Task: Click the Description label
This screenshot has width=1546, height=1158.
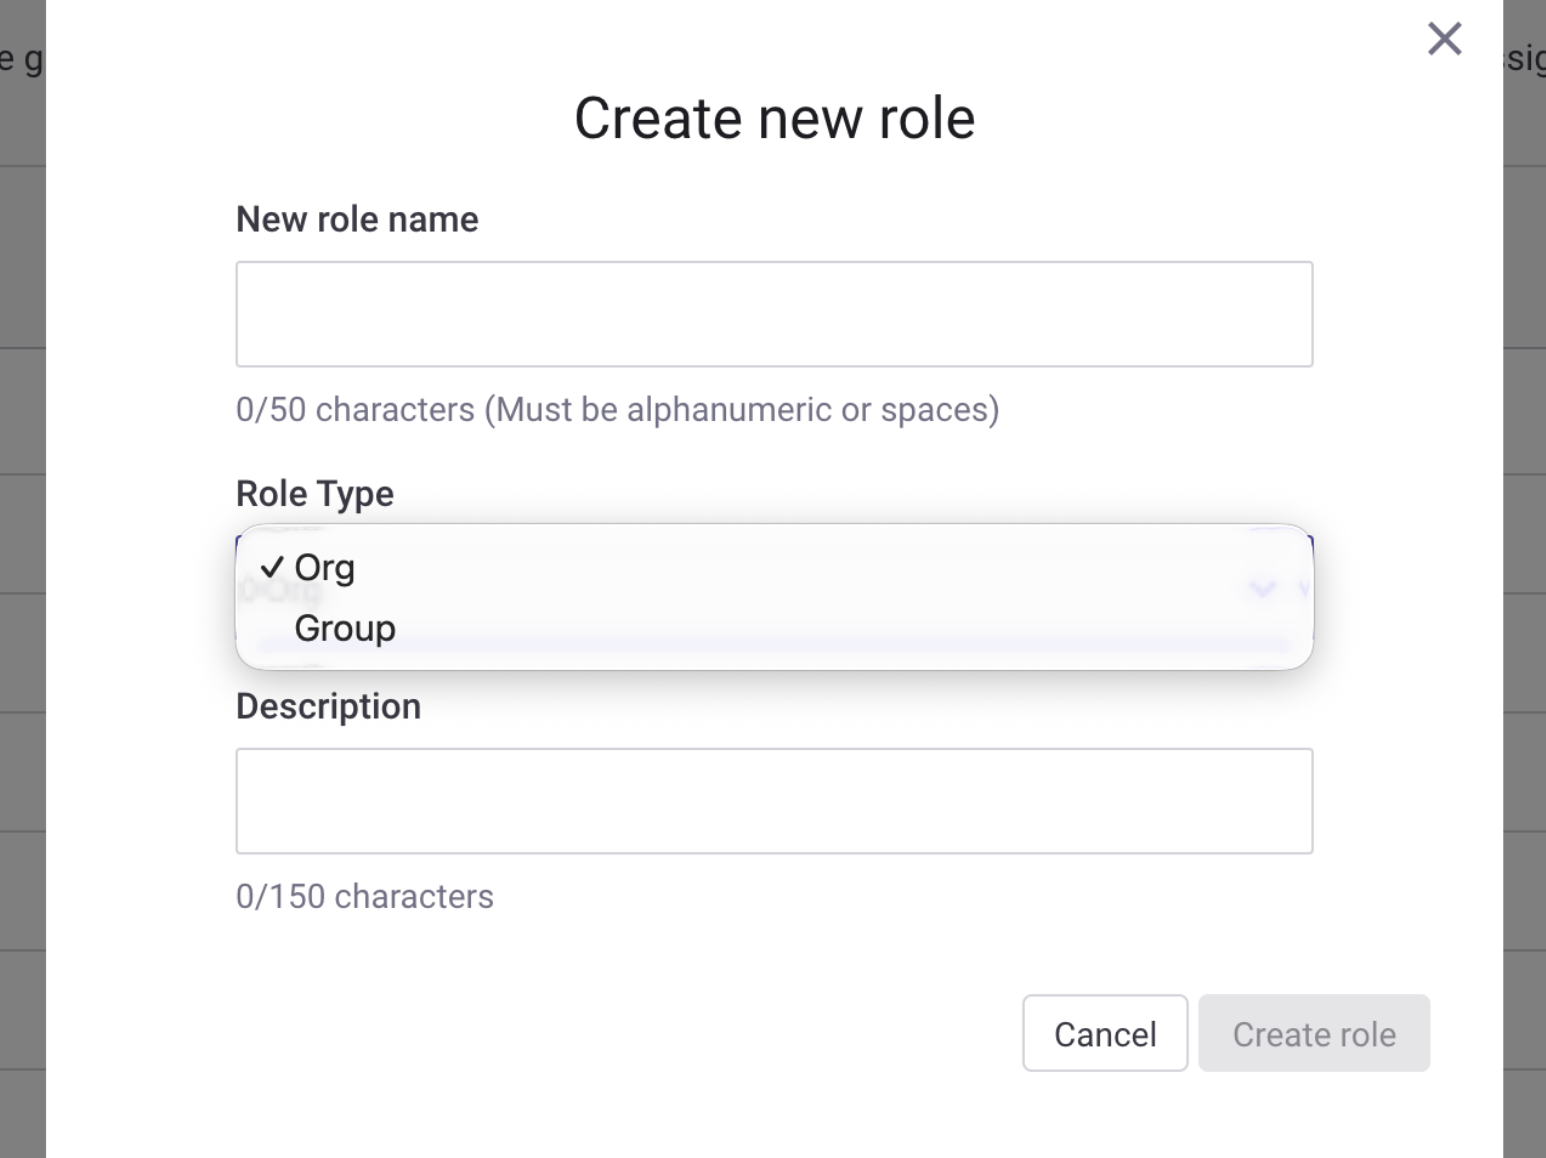Action: [328, 706]
